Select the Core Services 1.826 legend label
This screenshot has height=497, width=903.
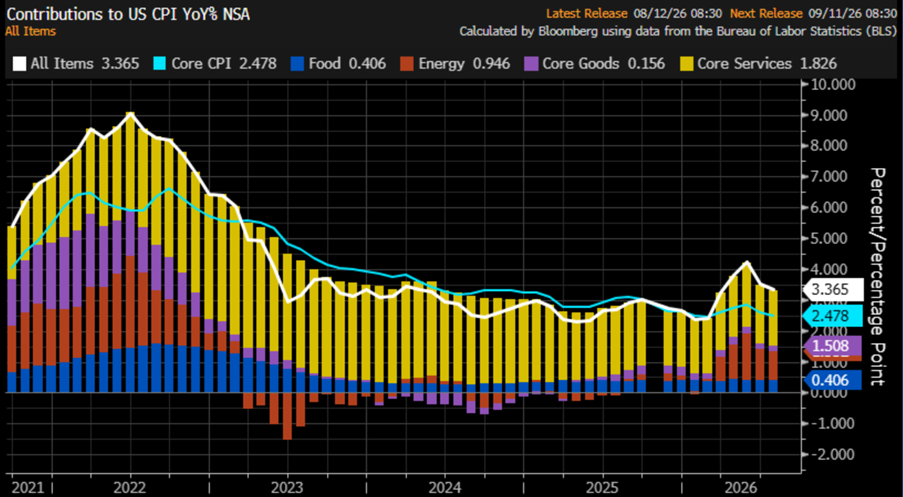(767, 63)
